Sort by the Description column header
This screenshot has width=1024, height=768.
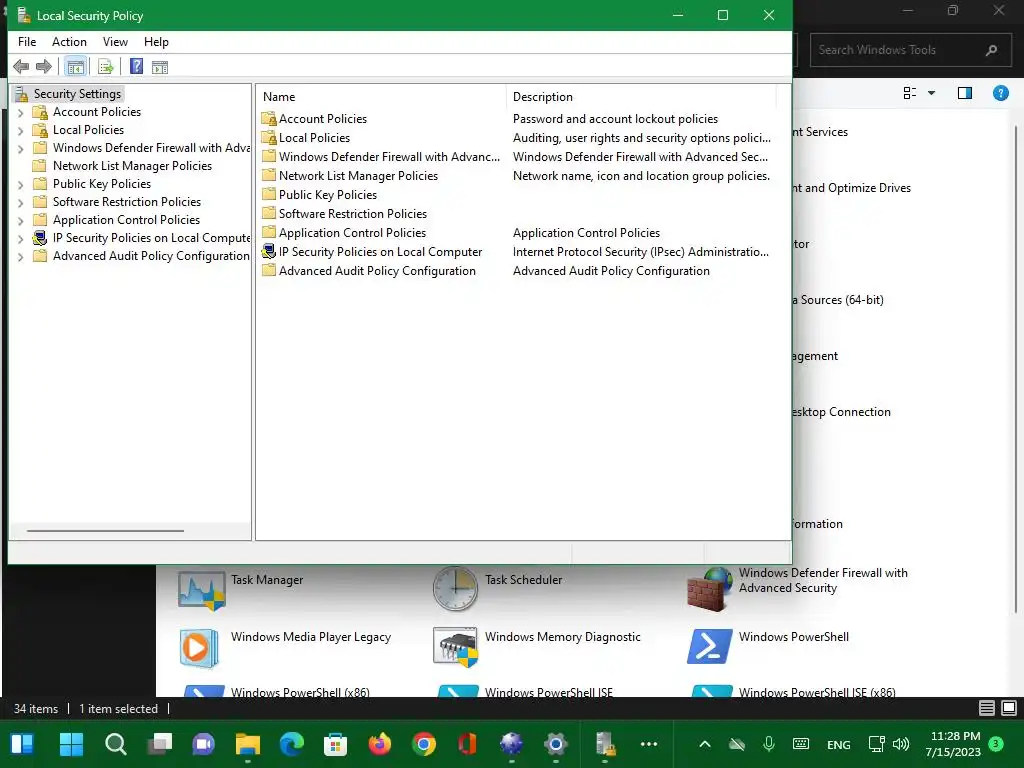tap(641, 97)
